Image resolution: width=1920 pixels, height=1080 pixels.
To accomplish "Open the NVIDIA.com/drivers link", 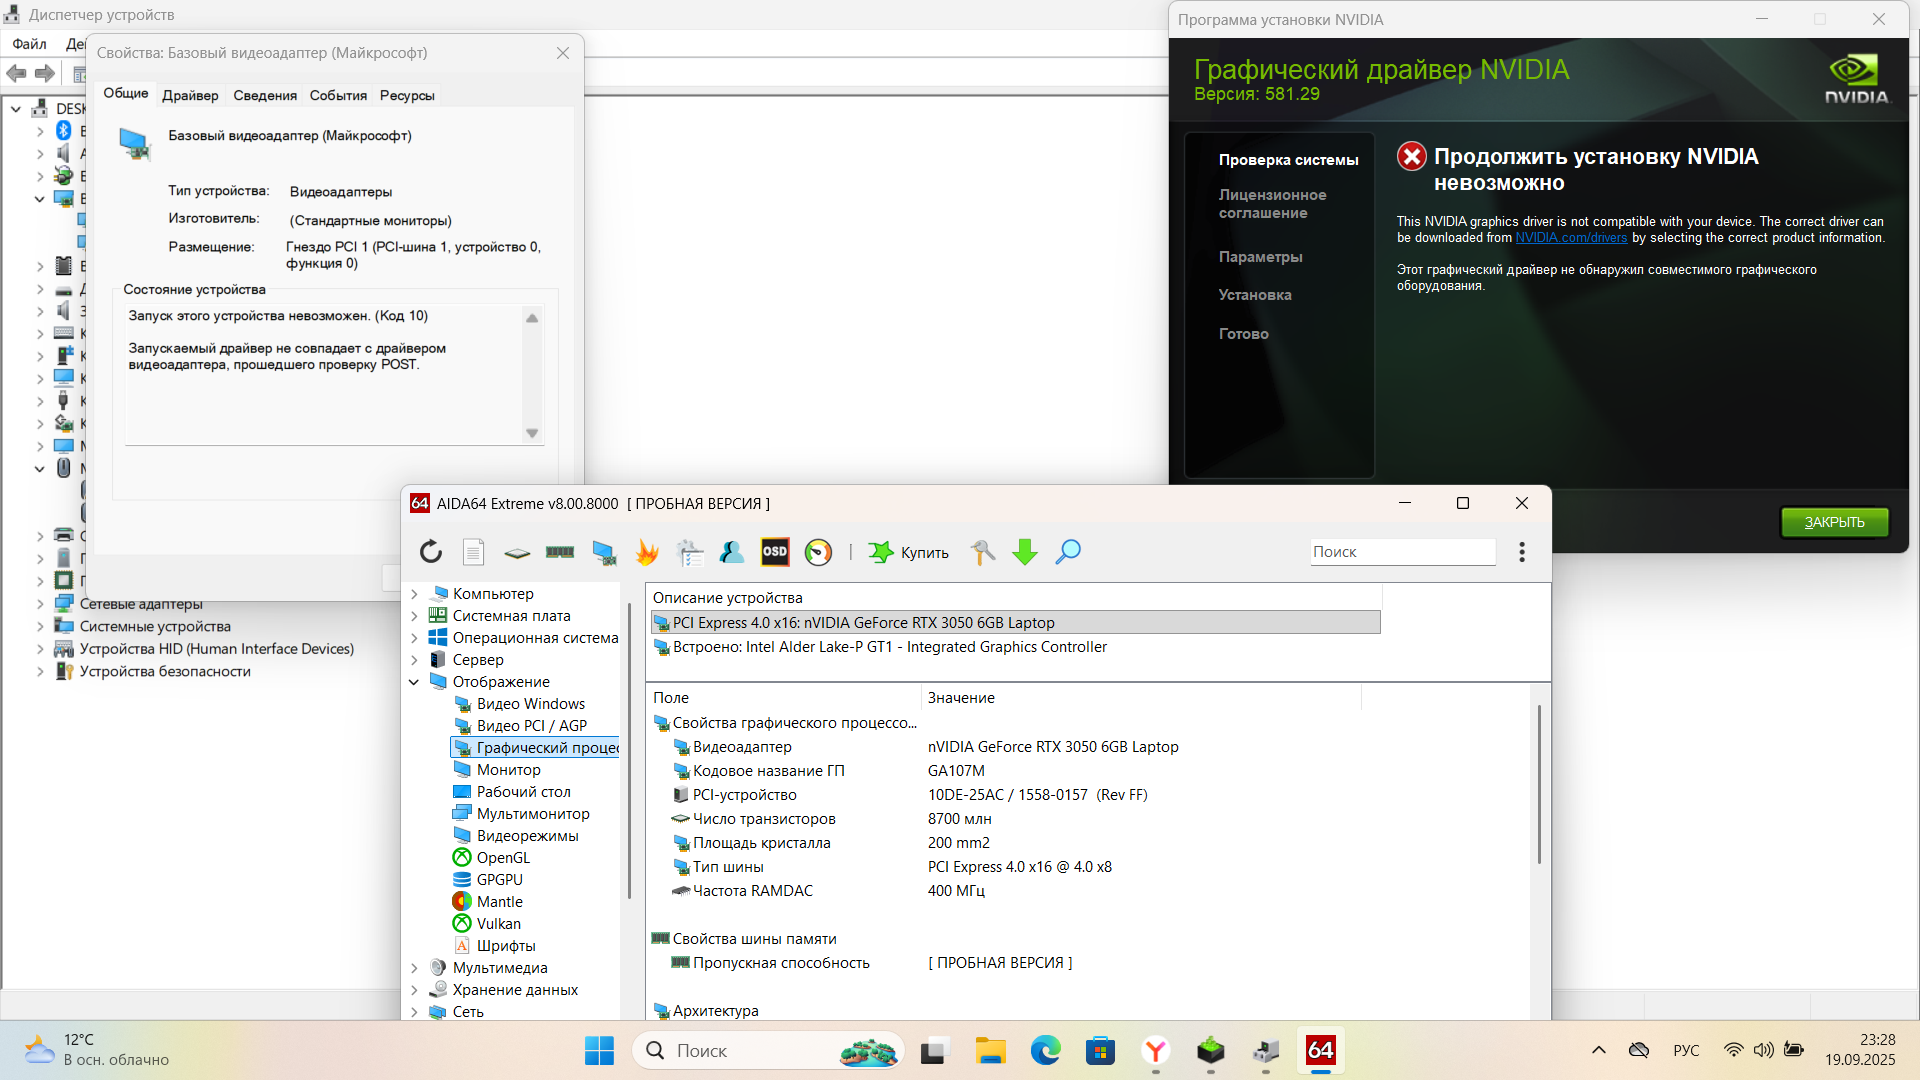I will (1571, 238).
